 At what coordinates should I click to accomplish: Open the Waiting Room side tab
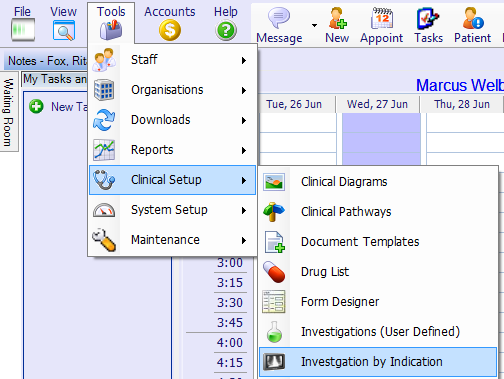(x=9, y=112)
